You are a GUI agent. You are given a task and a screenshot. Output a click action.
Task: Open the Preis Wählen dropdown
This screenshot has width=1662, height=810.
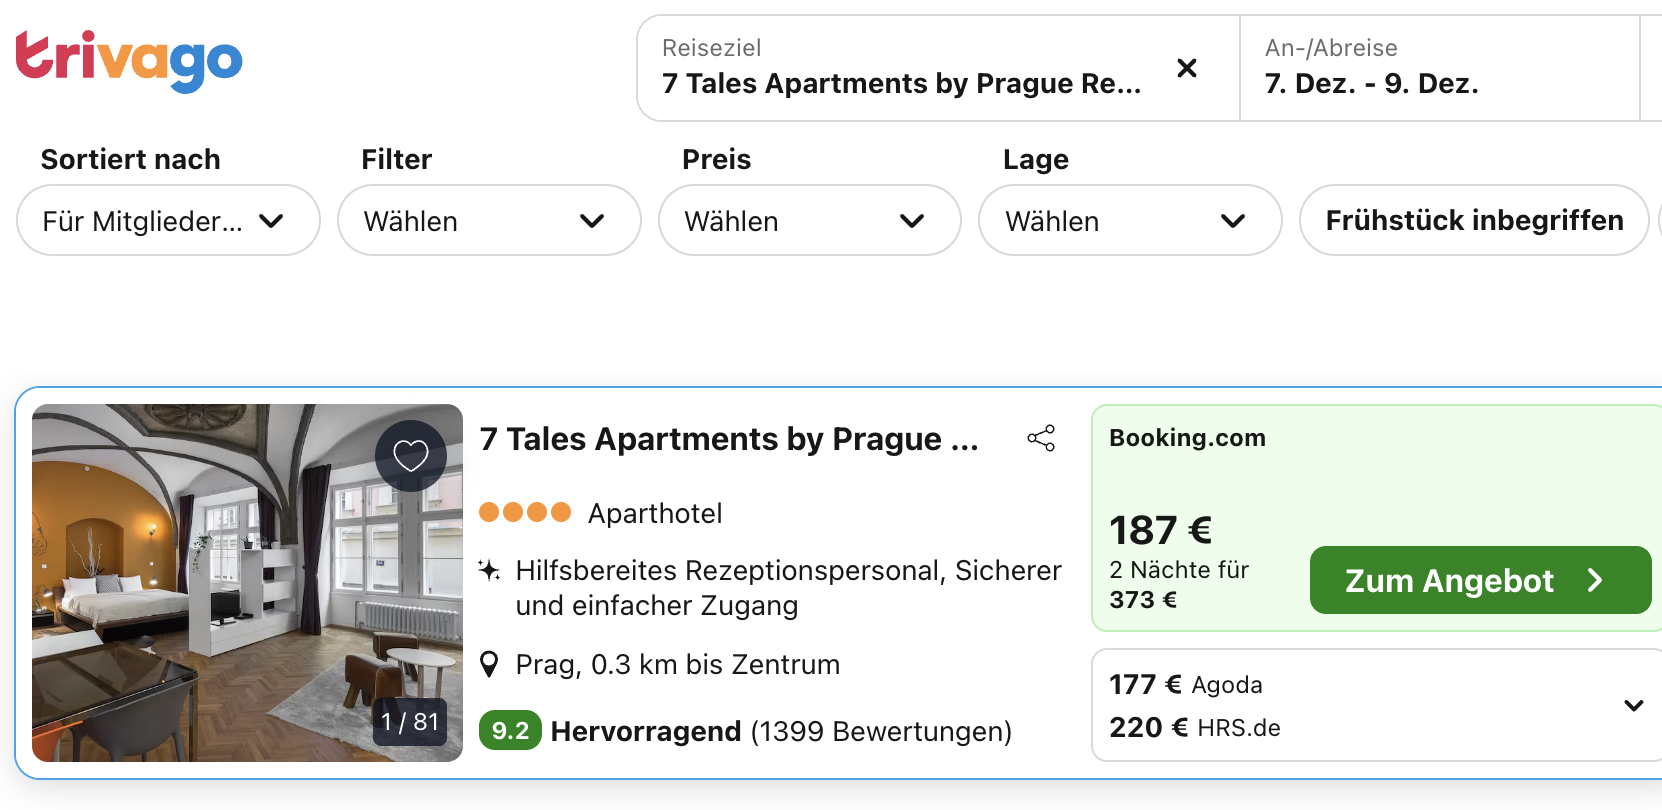pyautogui.click(x=809, y=221)
